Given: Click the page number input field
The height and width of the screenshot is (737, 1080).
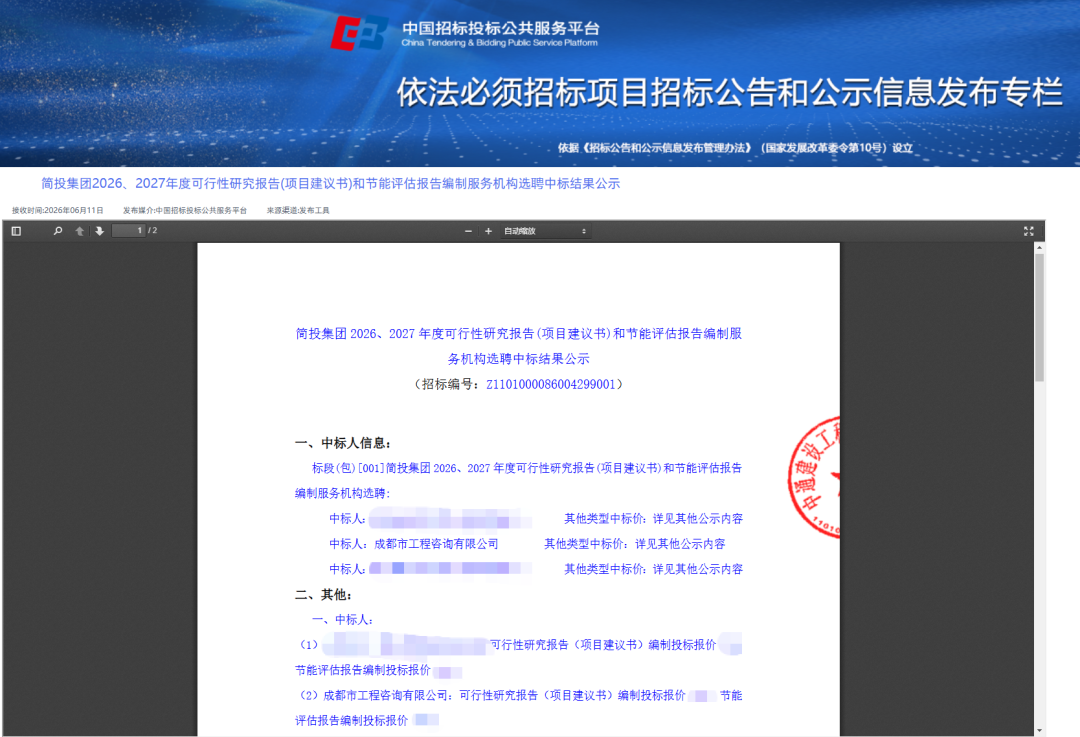Looking at the screenshot, I should (129, 231).
